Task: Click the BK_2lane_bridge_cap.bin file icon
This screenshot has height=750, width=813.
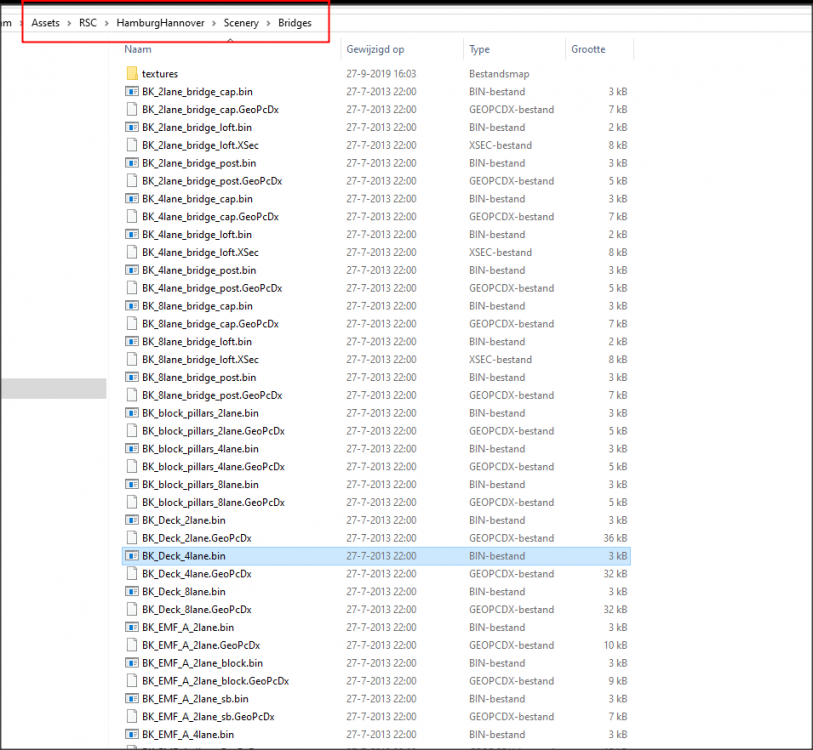Action: 132,92
